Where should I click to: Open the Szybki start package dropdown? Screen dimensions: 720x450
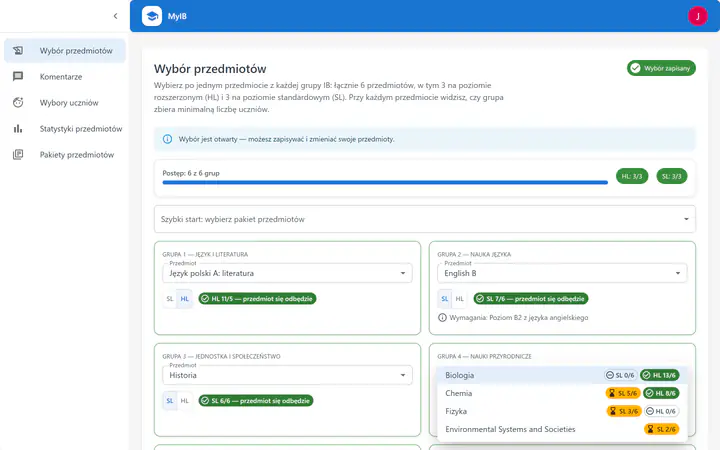click(x=425, y=219)
